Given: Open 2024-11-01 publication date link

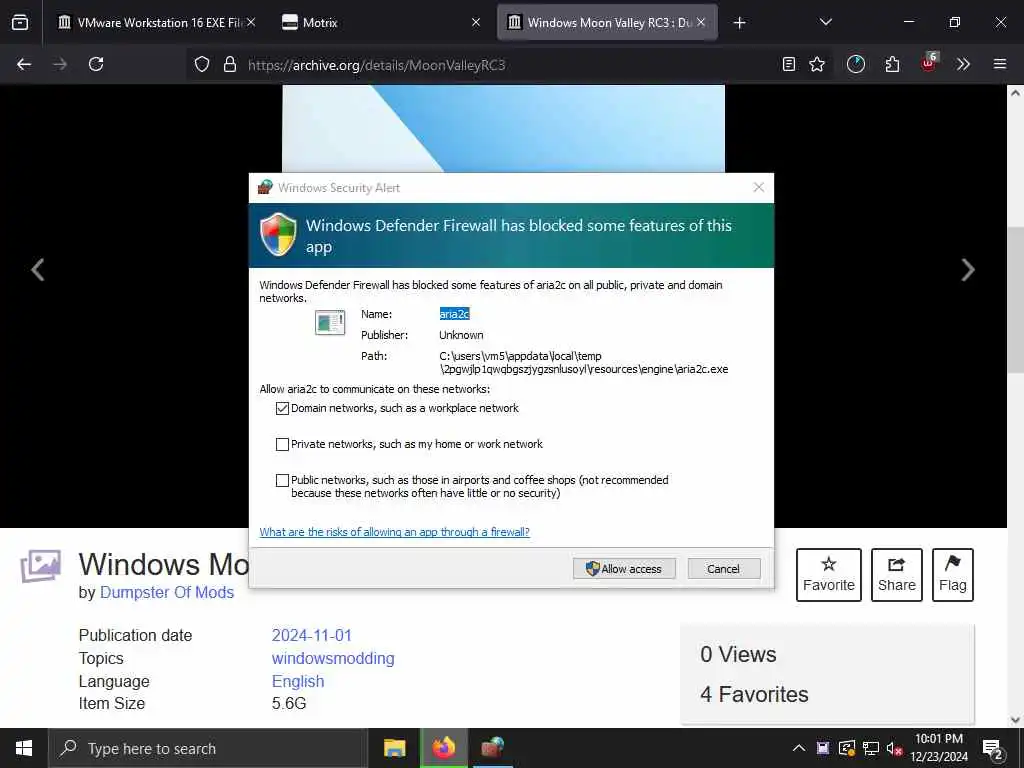Looking at the screenshot, I should point(312,635).
